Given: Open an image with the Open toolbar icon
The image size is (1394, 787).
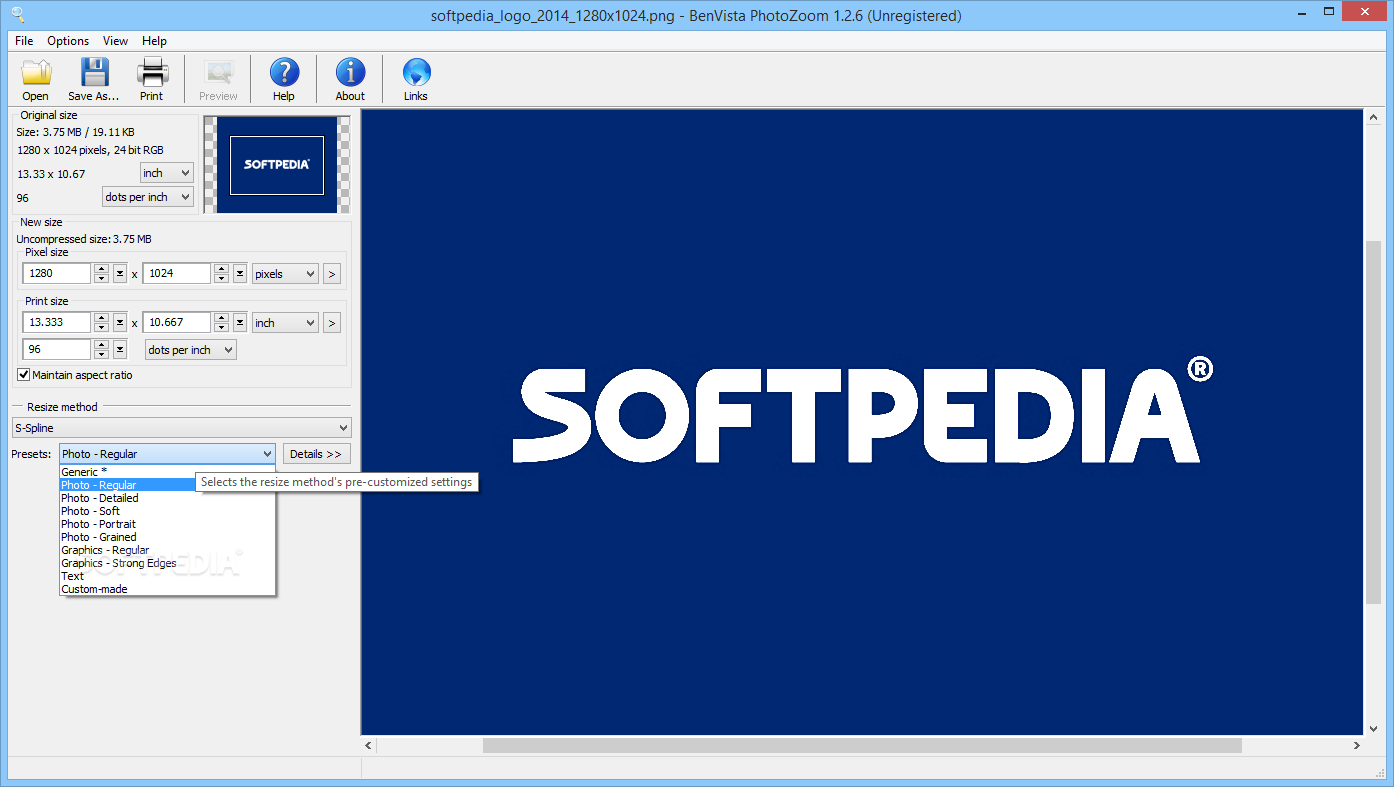Looking at the screenshot, I should (x=35, y=79).
